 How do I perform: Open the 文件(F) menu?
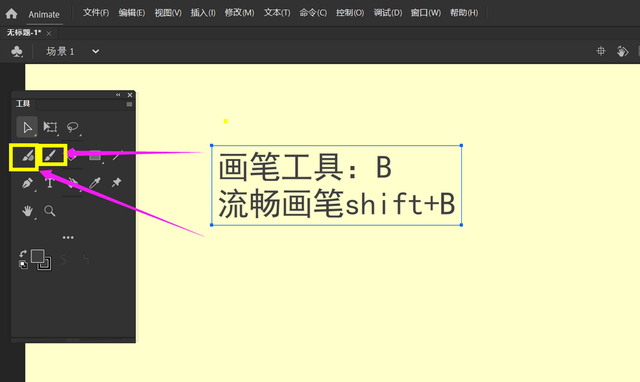point(96,13)
